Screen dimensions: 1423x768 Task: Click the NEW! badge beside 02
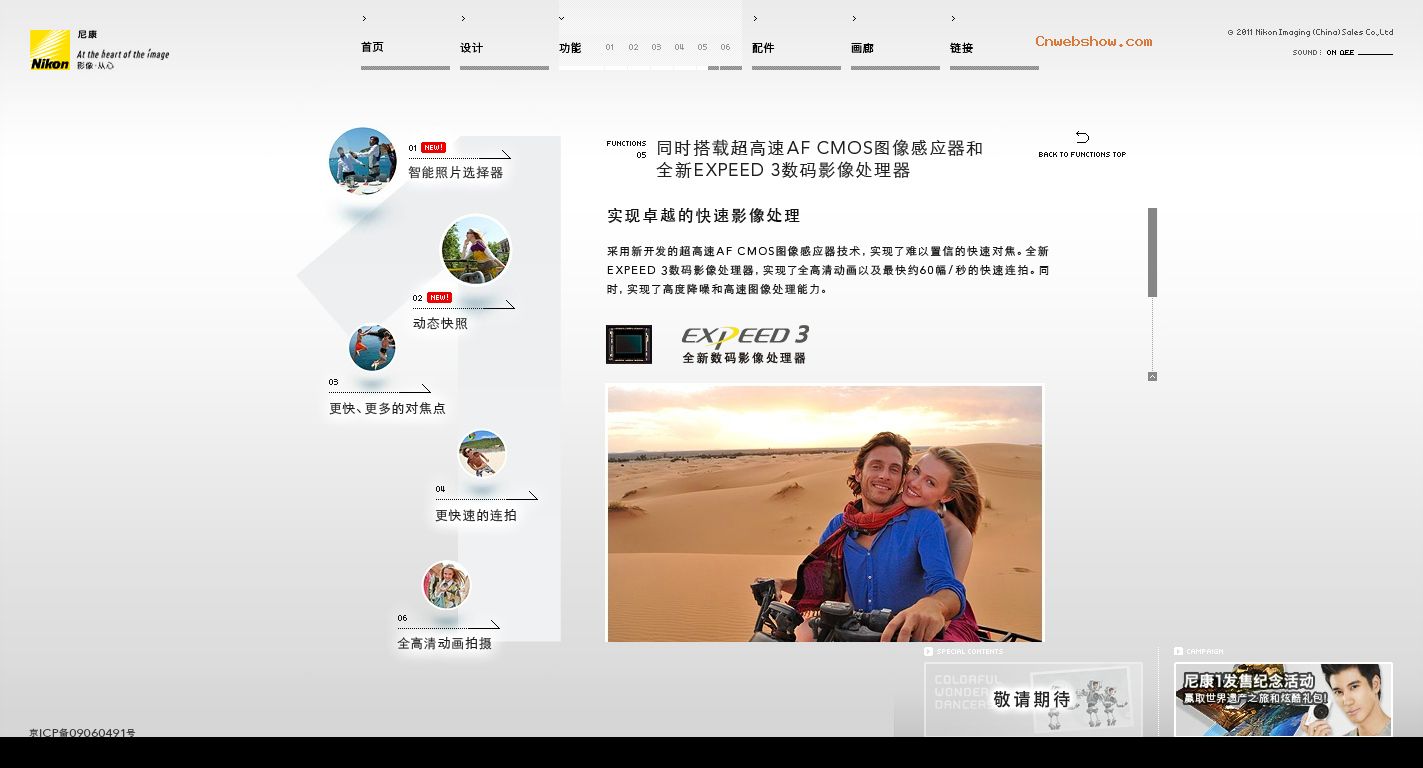tap(439, 297)
